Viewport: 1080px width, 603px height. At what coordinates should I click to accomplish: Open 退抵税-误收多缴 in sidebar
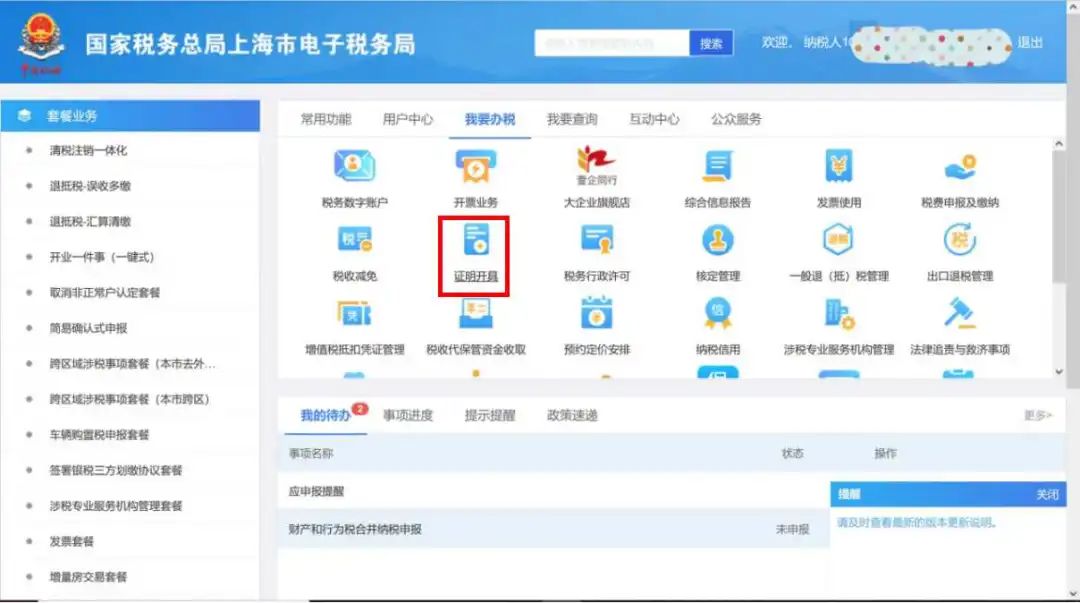[x=90, y=186]
